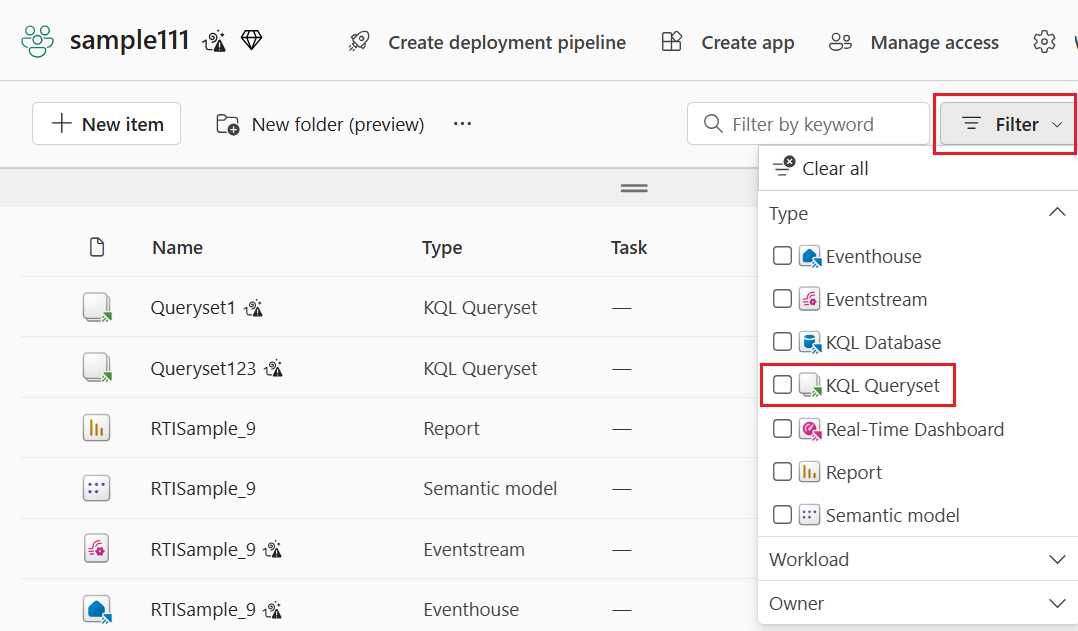Click the sensitivity label icon beside Queryset1

point(254,308)
